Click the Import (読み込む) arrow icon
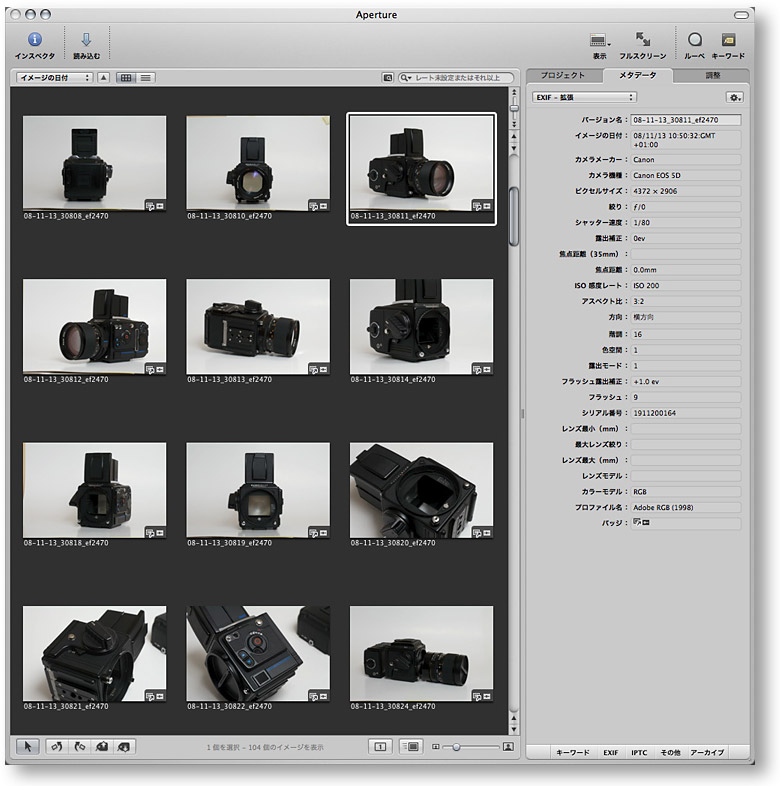The width and height of the screenshot is (780, 786). coord(86,40)
